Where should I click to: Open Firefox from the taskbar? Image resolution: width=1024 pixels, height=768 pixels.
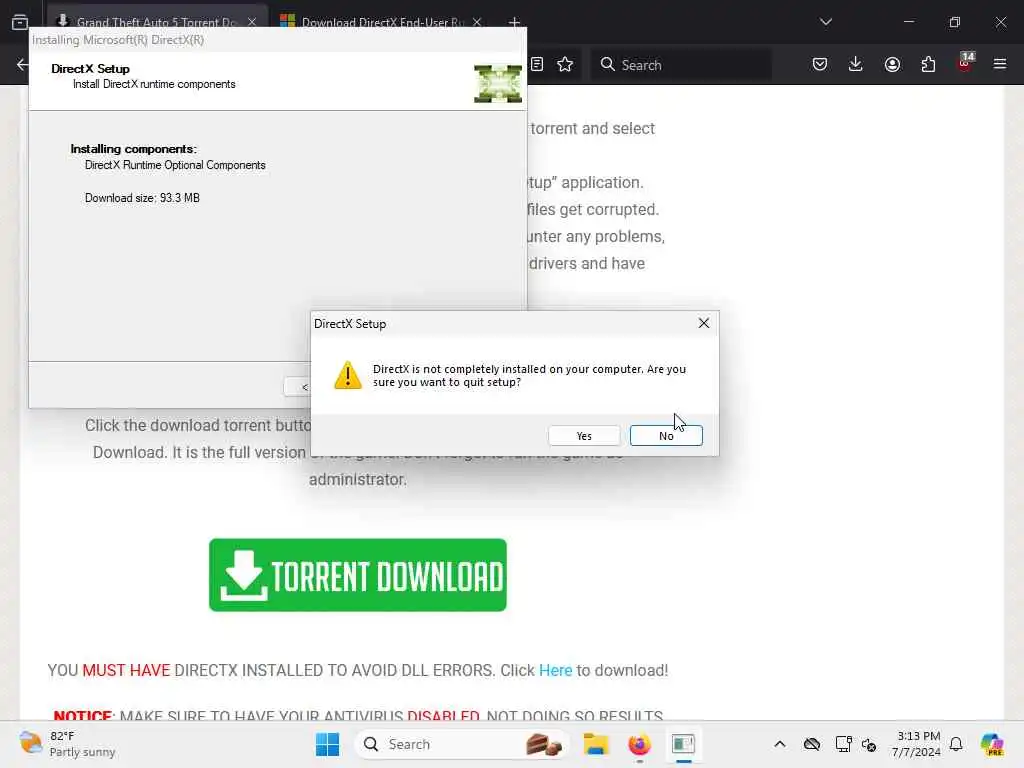[x=639, y=744]
